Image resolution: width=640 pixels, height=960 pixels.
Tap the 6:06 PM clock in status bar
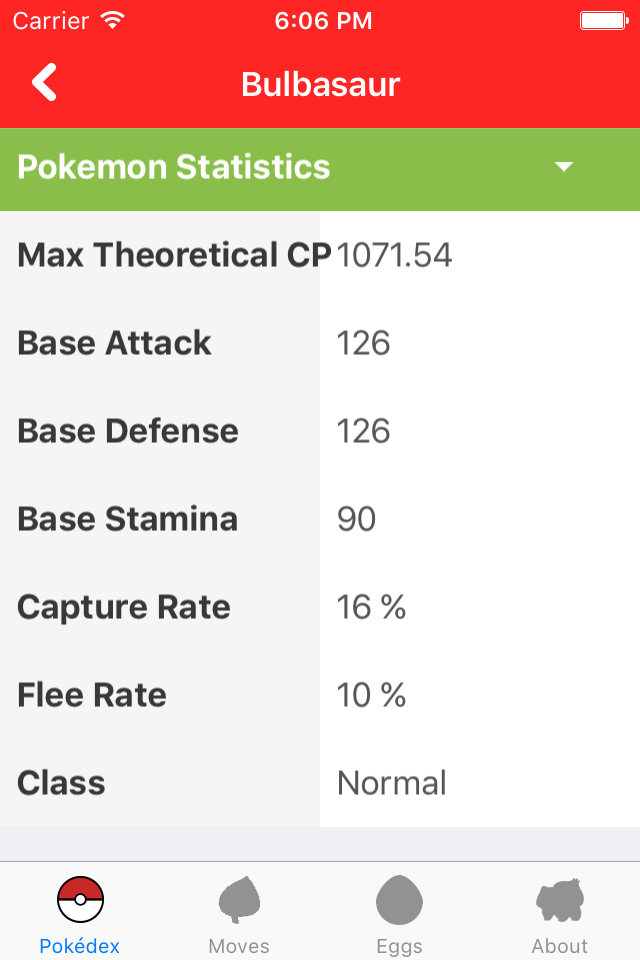coord(323,21)
